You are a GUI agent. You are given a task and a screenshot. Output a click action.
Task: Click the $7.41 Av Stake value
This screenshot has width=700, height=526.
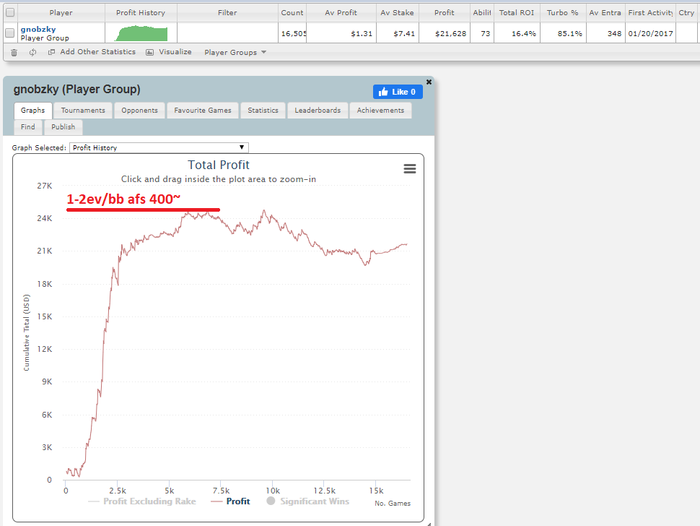(404, 33)
